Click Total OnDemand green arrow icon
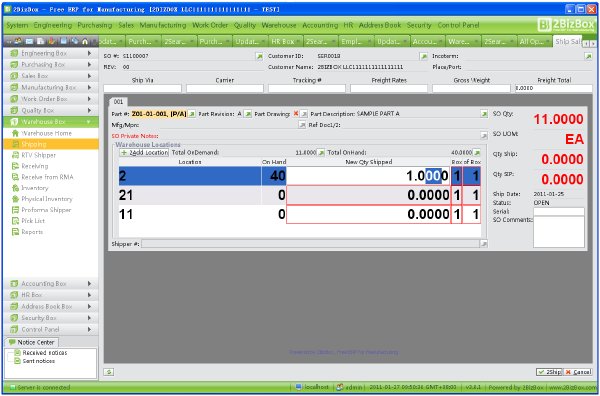The height and width of the screenshot is (396, 600). click(321, 153)
